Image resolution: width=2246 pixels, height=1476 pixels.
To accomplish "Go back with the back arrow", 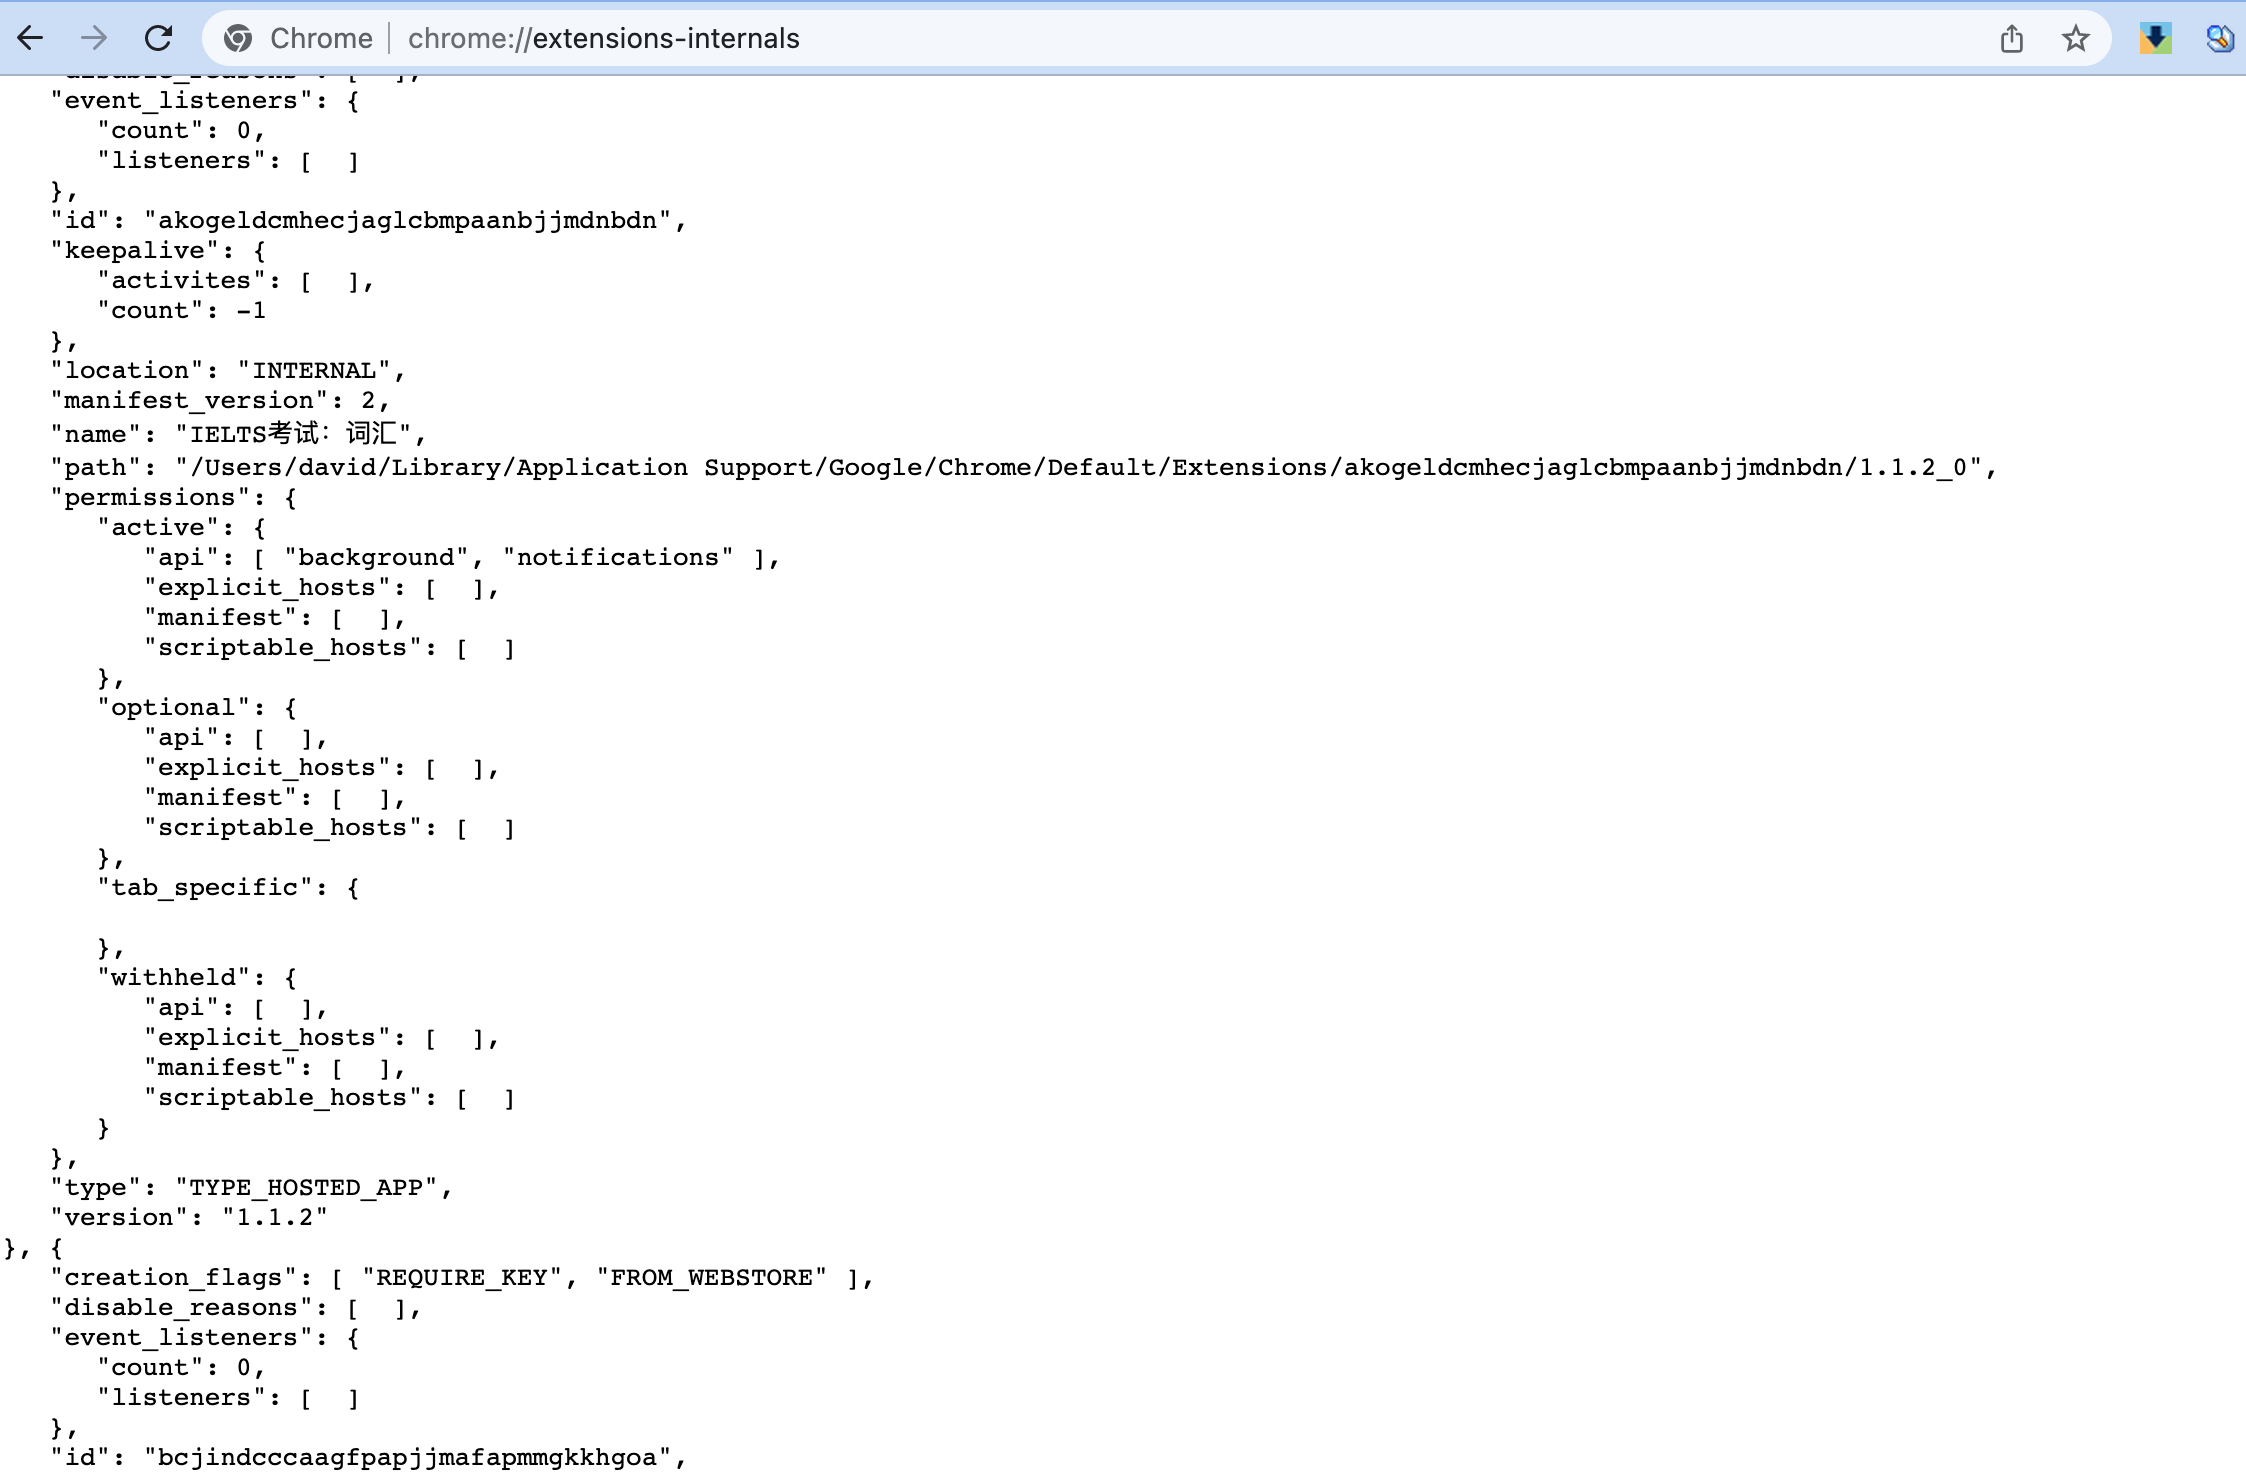I will [x=31, y=39].
